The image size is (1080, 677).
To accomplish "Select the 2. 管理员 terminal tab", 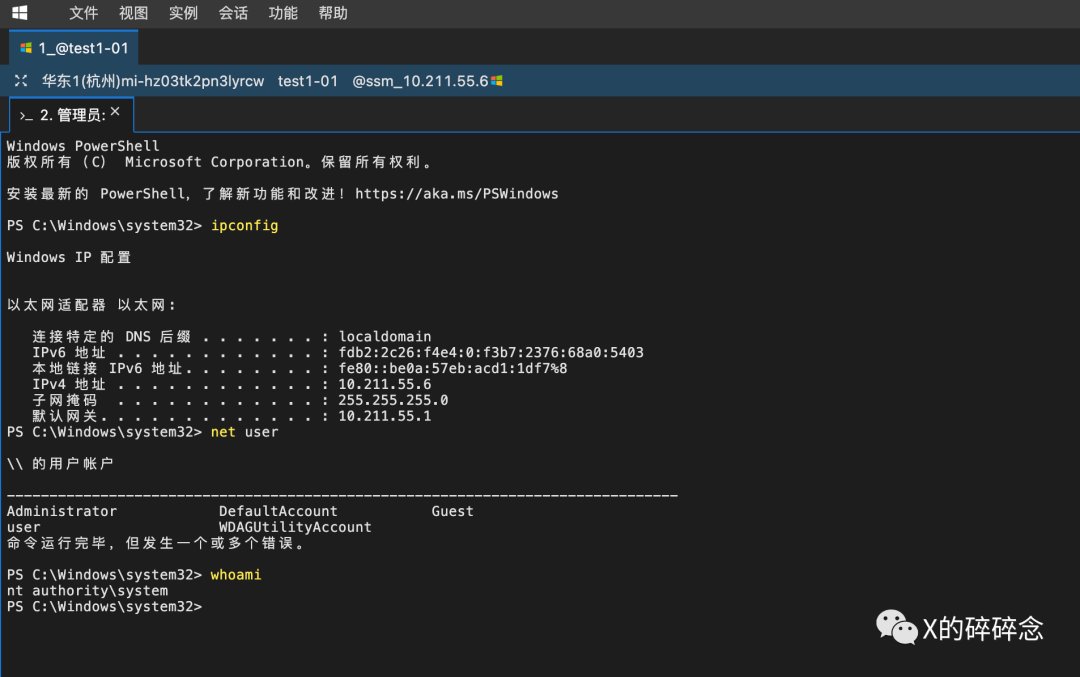I will click(x=72, y=116).
